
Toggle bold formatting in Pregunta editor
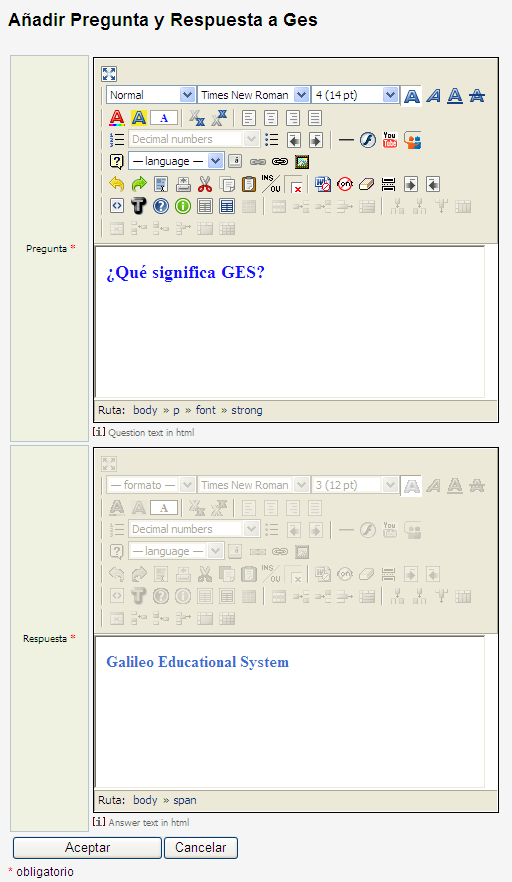pyautogui.click(x=412, y=96)
